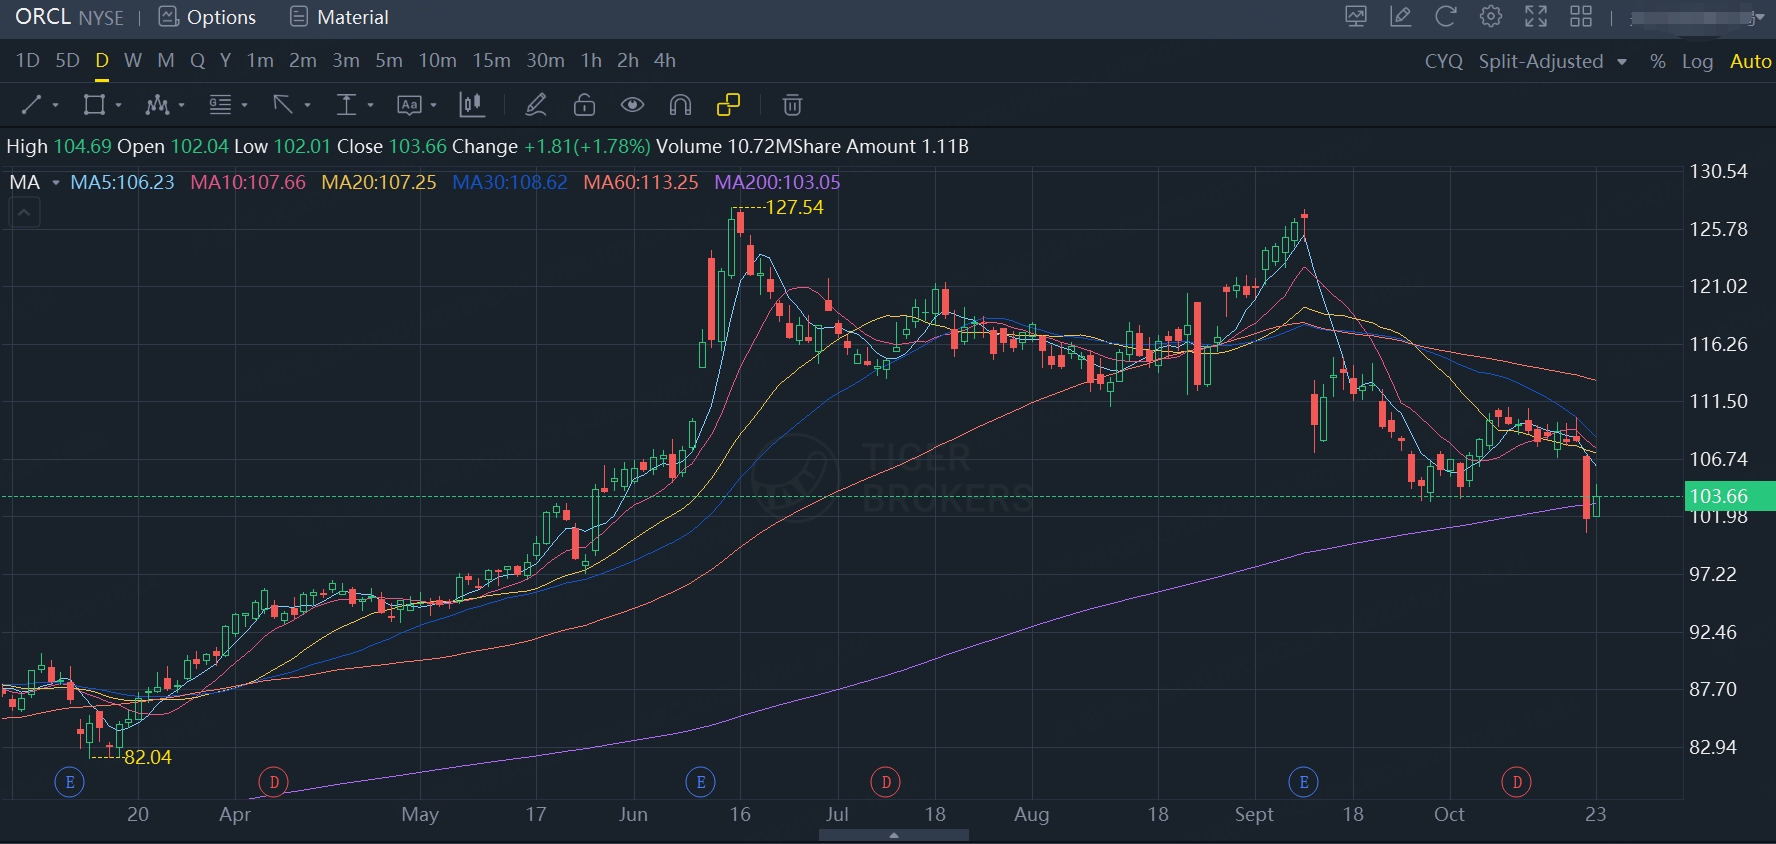
Task: Click the earnings E marker near September
Action: [1303, 782]
